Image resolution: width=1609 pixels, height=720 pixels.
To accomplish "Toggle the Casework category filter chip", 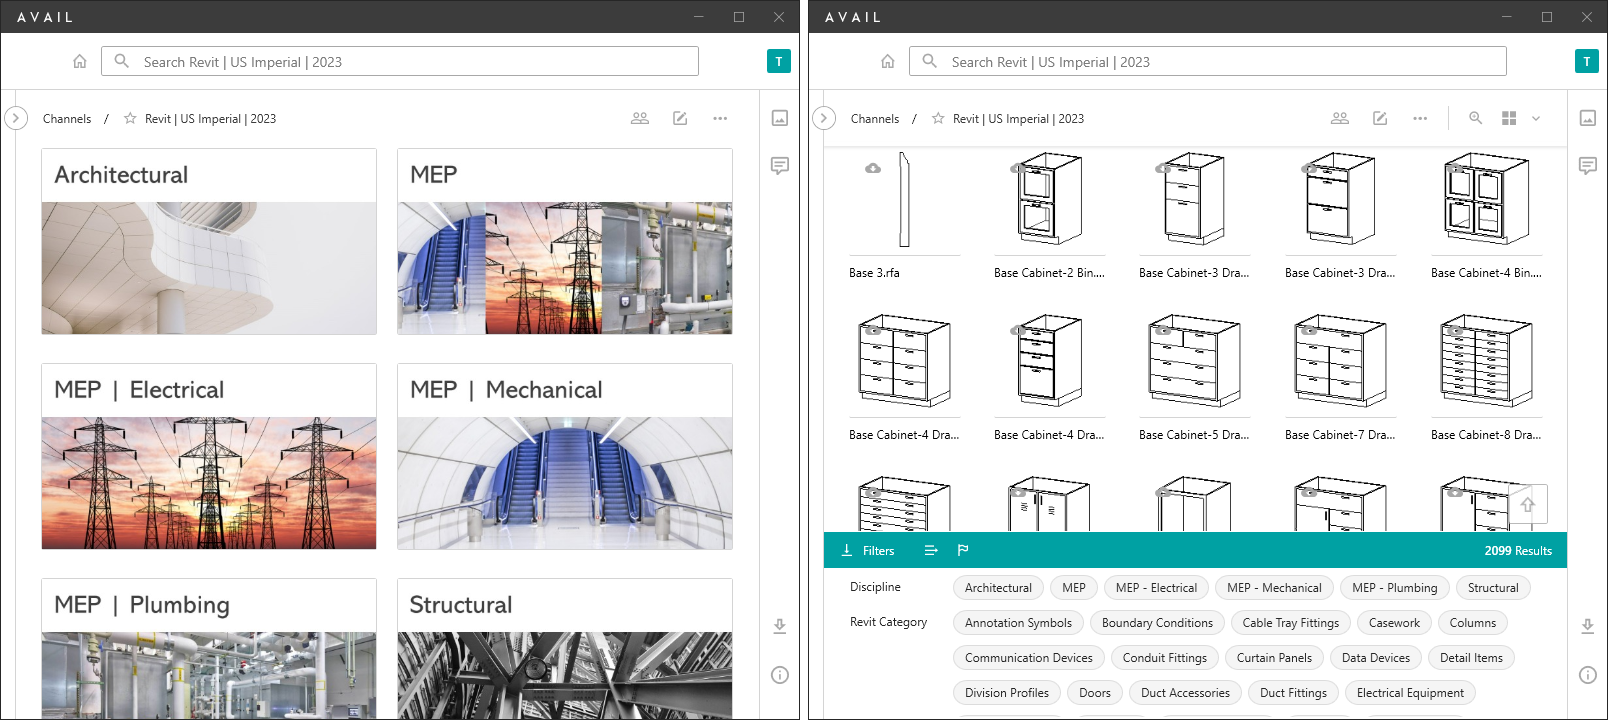I will click(1393, 623).
